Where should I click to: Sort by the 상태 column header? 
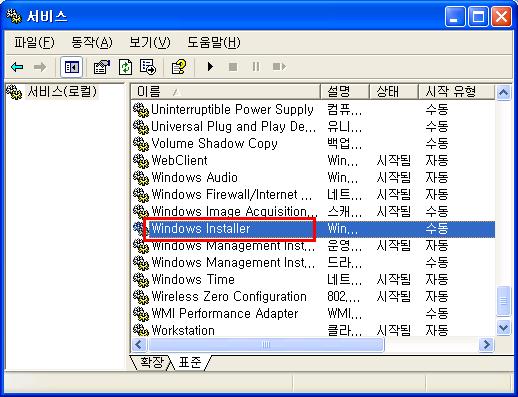(x=394, y=92)
